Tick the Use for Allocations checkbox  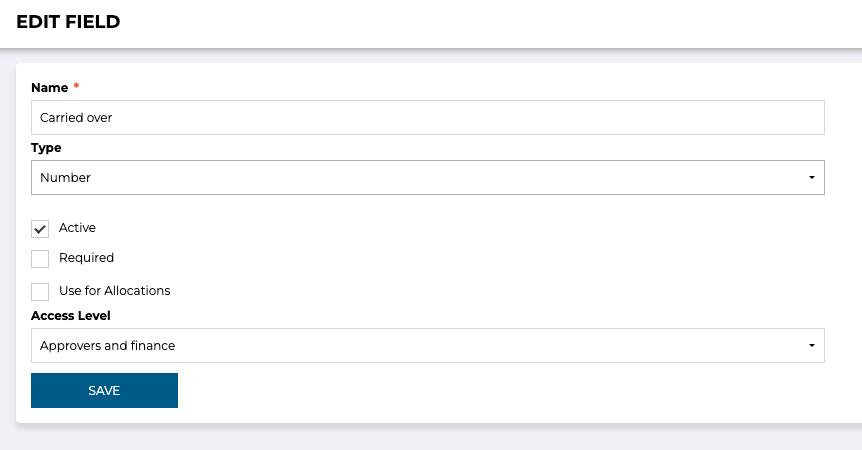tap(40, 292)
